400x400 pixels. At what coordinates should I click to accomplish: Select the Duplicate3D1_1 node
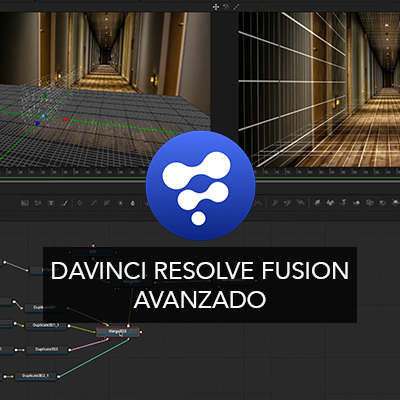[46, 325]
